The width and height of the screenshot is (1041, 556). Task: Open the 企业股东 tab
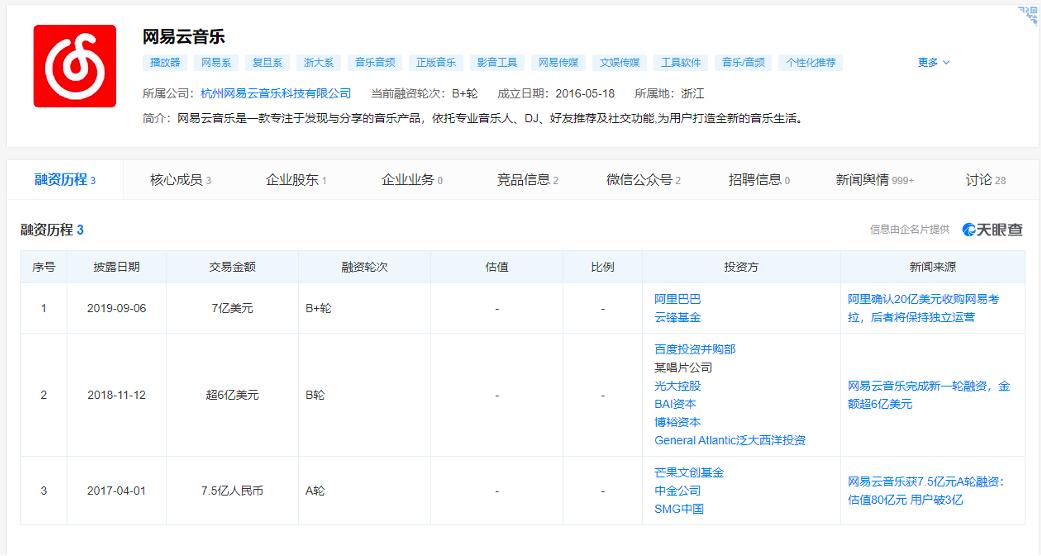pos(296,180)
